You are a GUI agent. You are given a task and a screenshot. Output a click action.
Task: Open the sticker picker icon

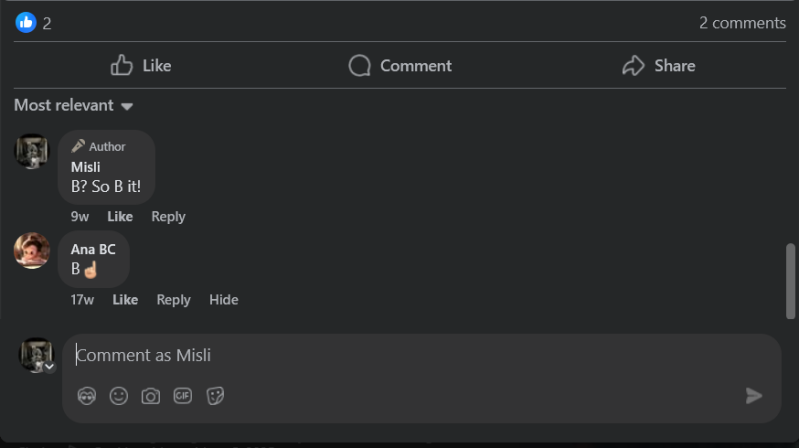pyautogui.click(x=215, y=396)
